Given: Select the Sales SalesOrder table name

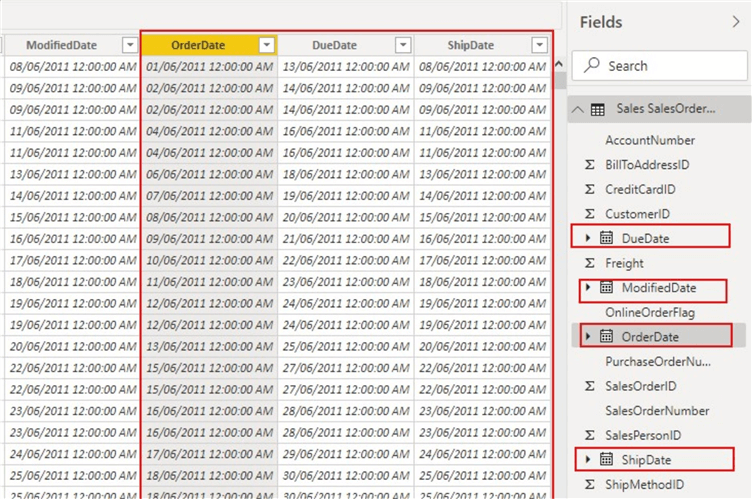Looking at the screenshot, I should pyautogui.click(x=666, y=109).
